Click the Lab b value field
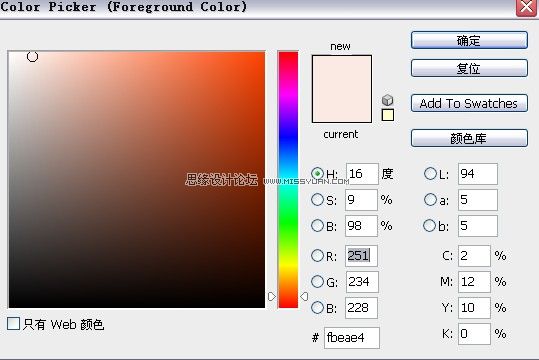The height and width of the screenshot is (360, 539). (x=477, y=226)
